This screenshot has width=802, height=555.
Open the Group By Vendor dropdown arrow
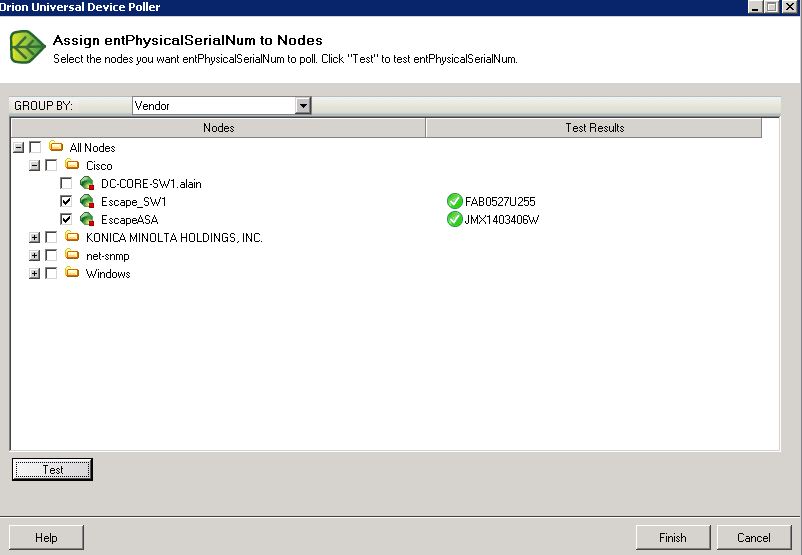point(303,106)
